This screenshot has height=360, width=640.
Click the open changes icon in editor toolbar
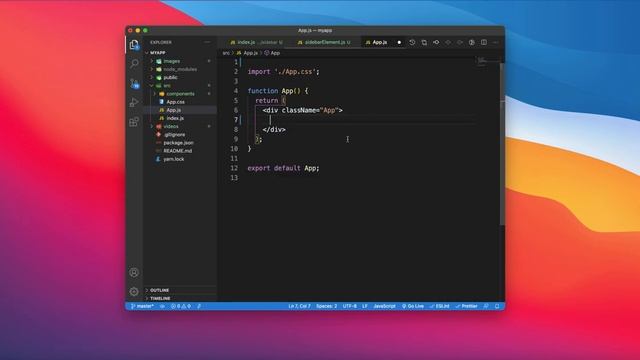[x=424, y=42]
